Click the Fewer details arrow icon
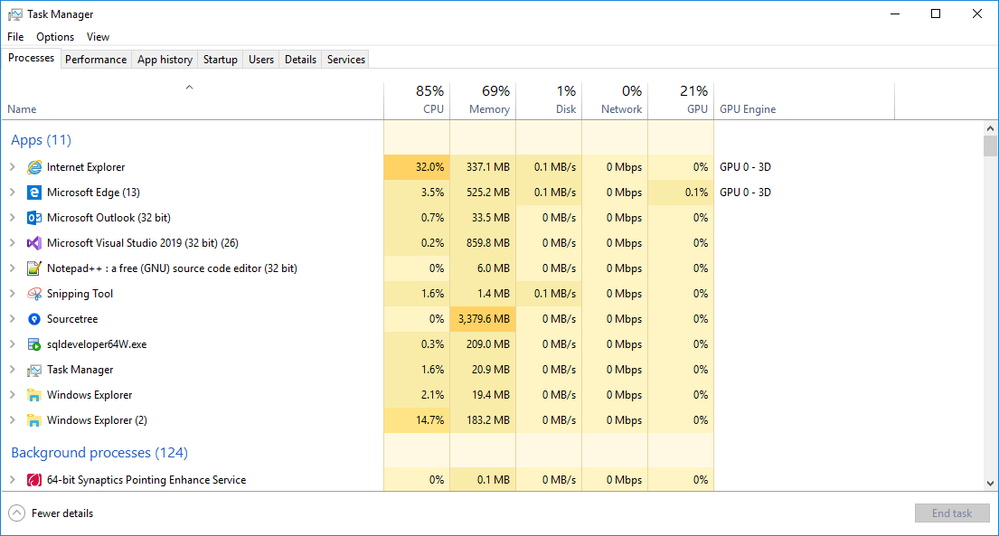This screenshot has height=536, width=999. tap(17, 513)
